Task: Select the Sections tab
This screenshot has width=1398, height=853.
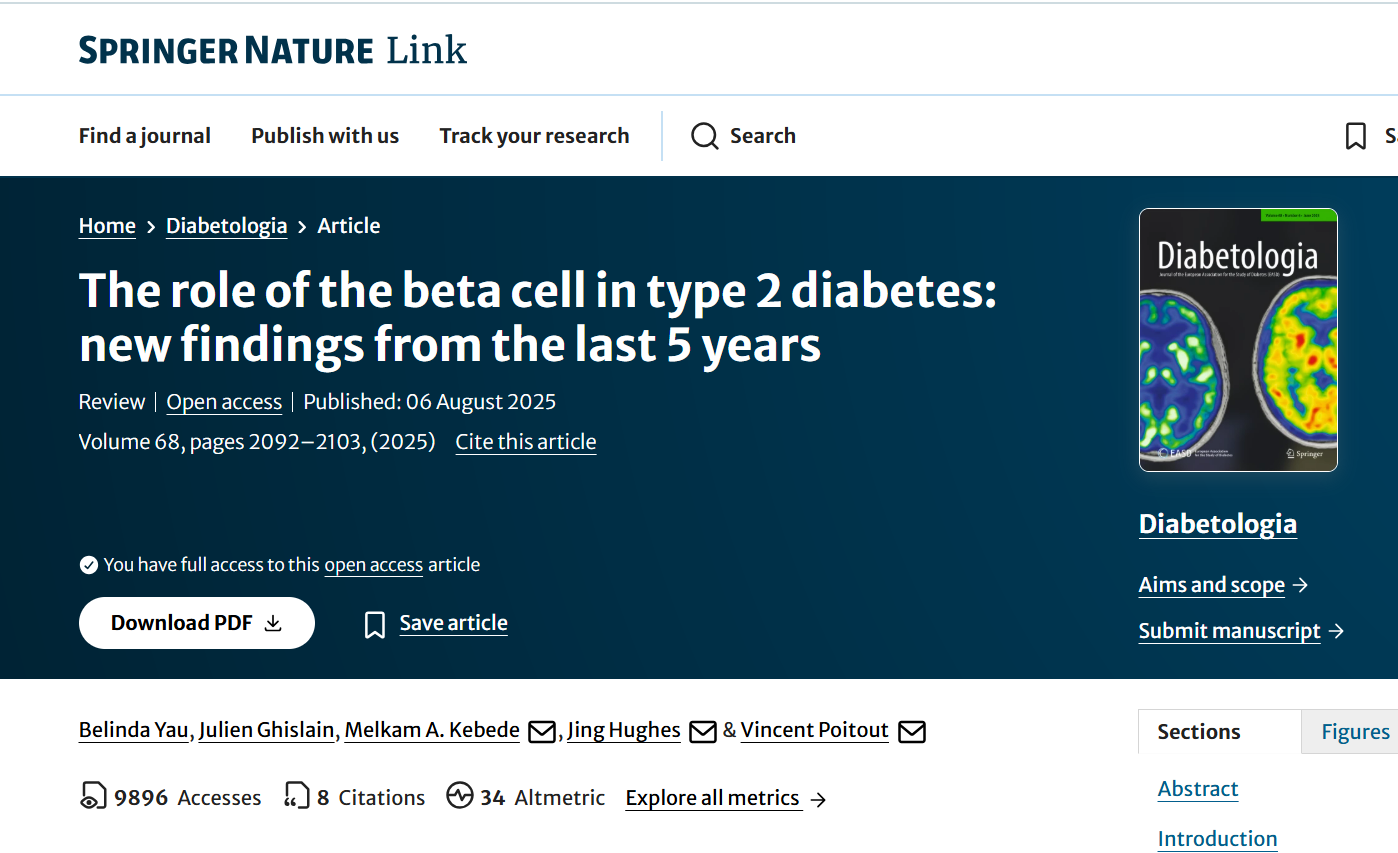Action: pos(1198,732)
